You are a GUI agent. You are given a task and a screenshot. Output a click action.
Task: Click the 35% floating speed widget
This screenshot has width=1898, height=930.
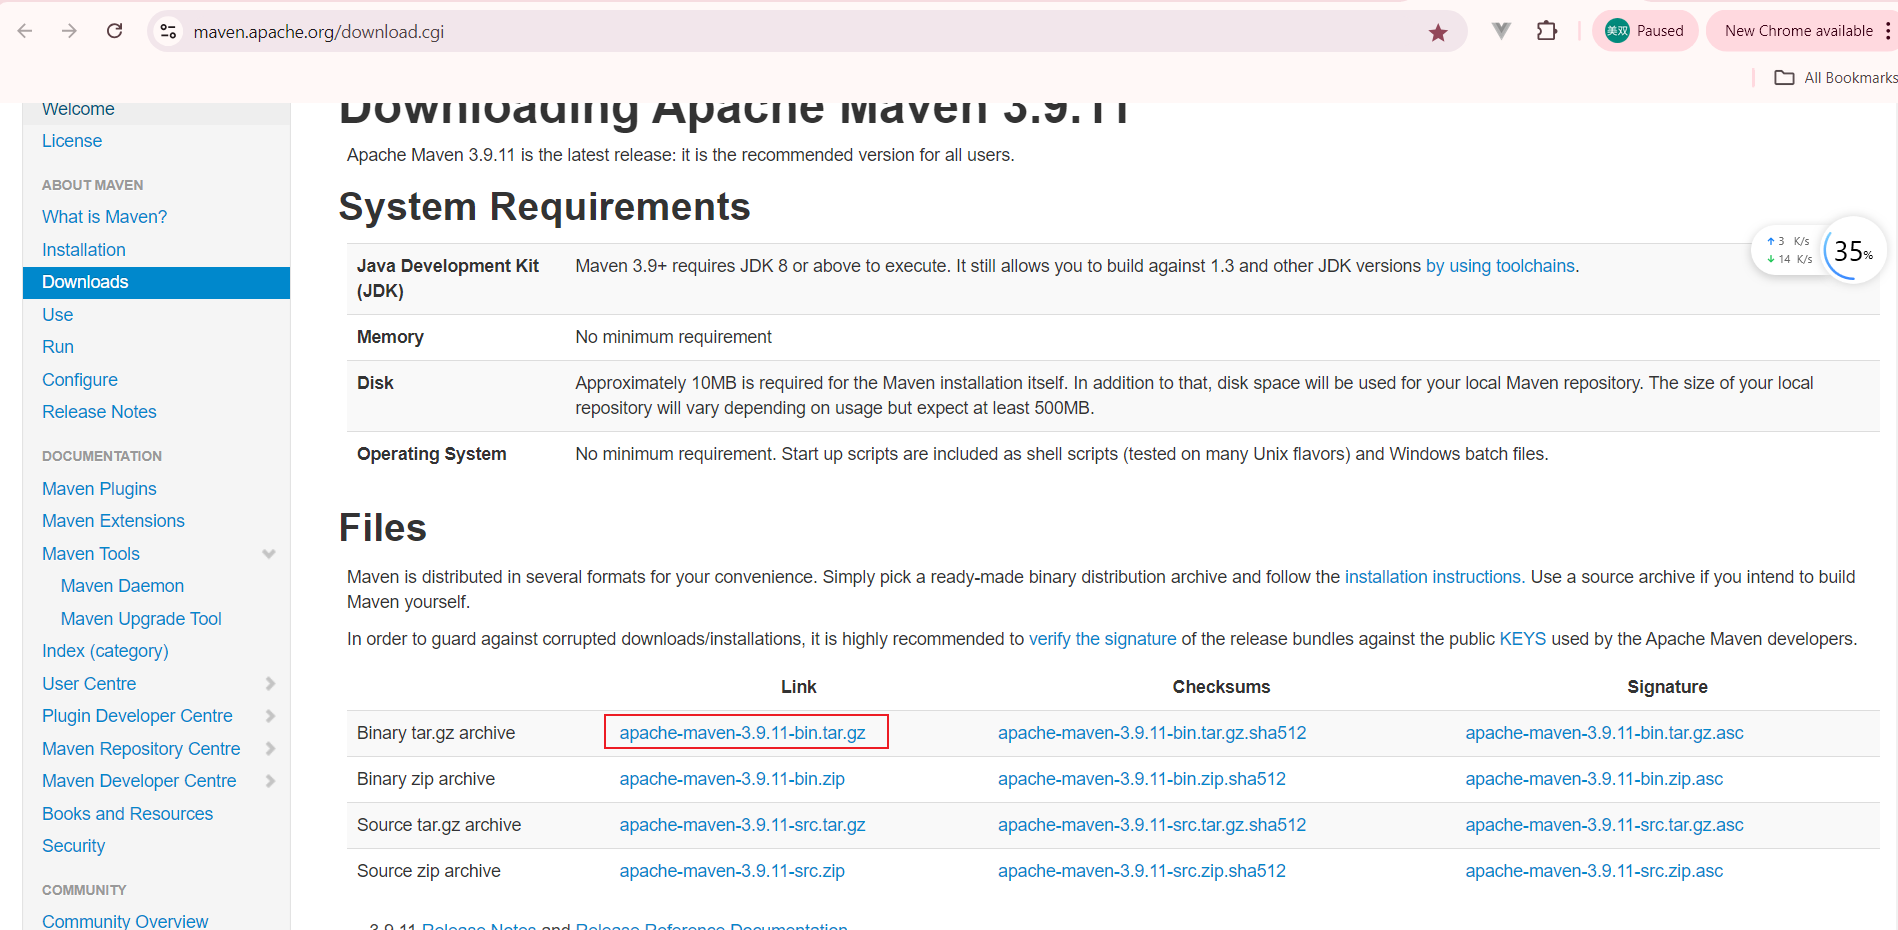click(x=1853, y=250)
